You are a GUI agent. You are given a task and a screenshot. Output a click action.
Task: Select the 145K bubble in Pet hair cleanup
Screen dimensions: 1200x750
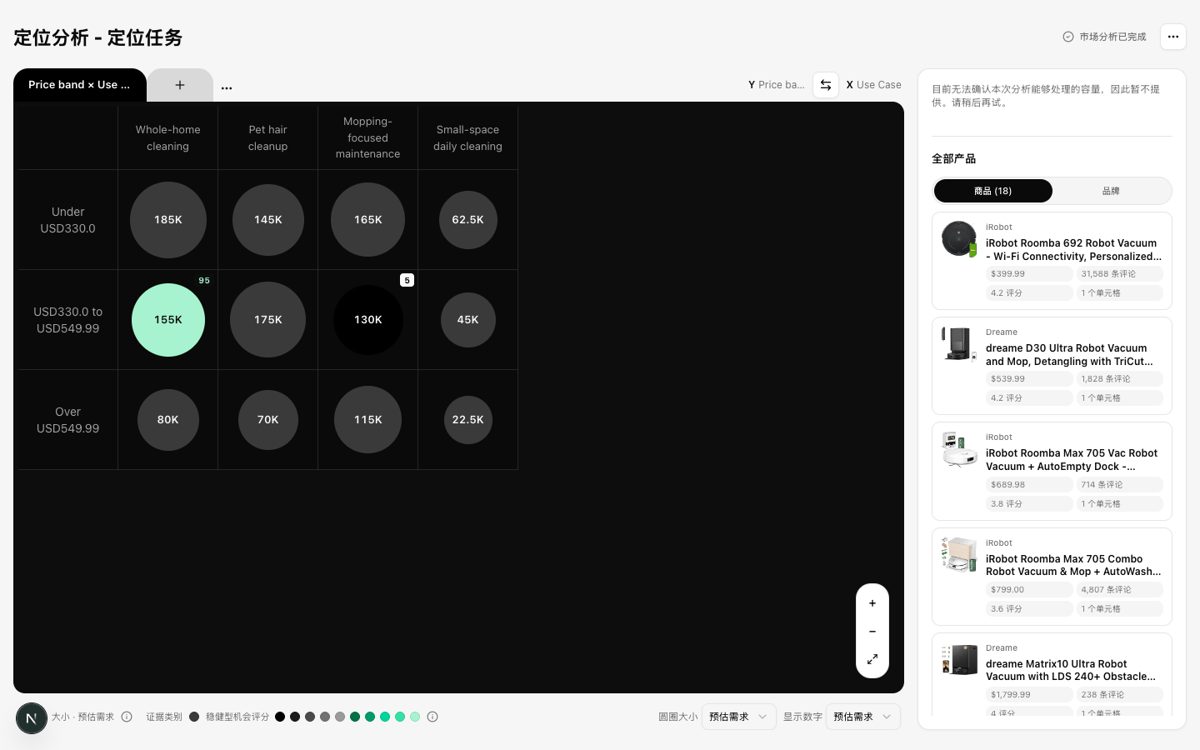point(268,220)
